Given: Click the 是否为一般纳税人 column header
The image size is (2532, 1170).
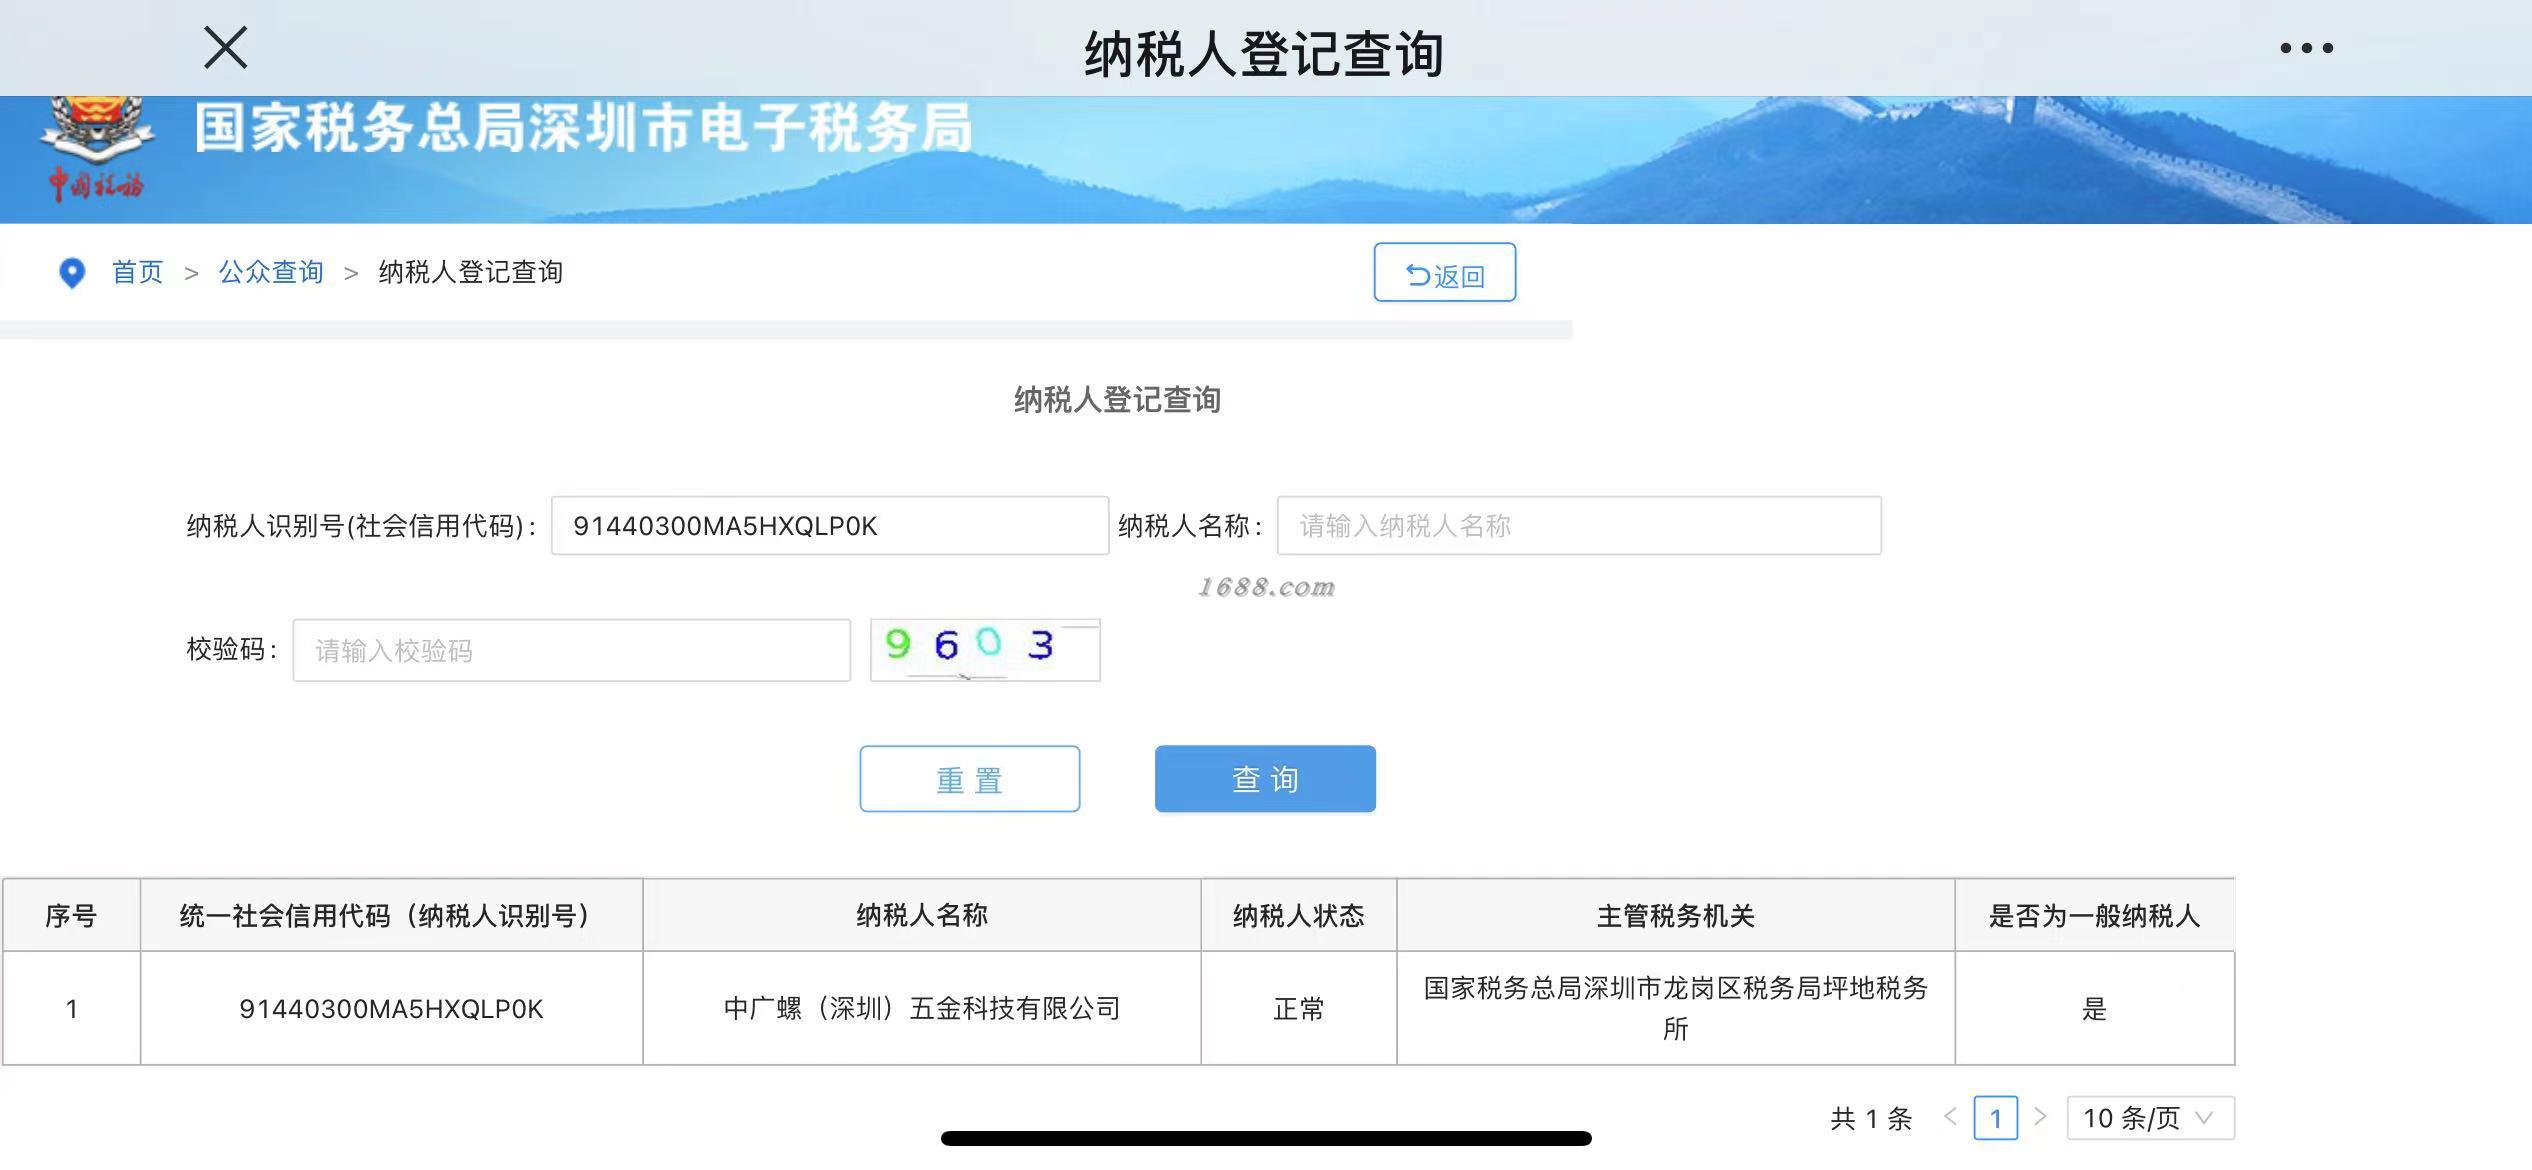Looking at the screenshot, I should [2094, 916].
